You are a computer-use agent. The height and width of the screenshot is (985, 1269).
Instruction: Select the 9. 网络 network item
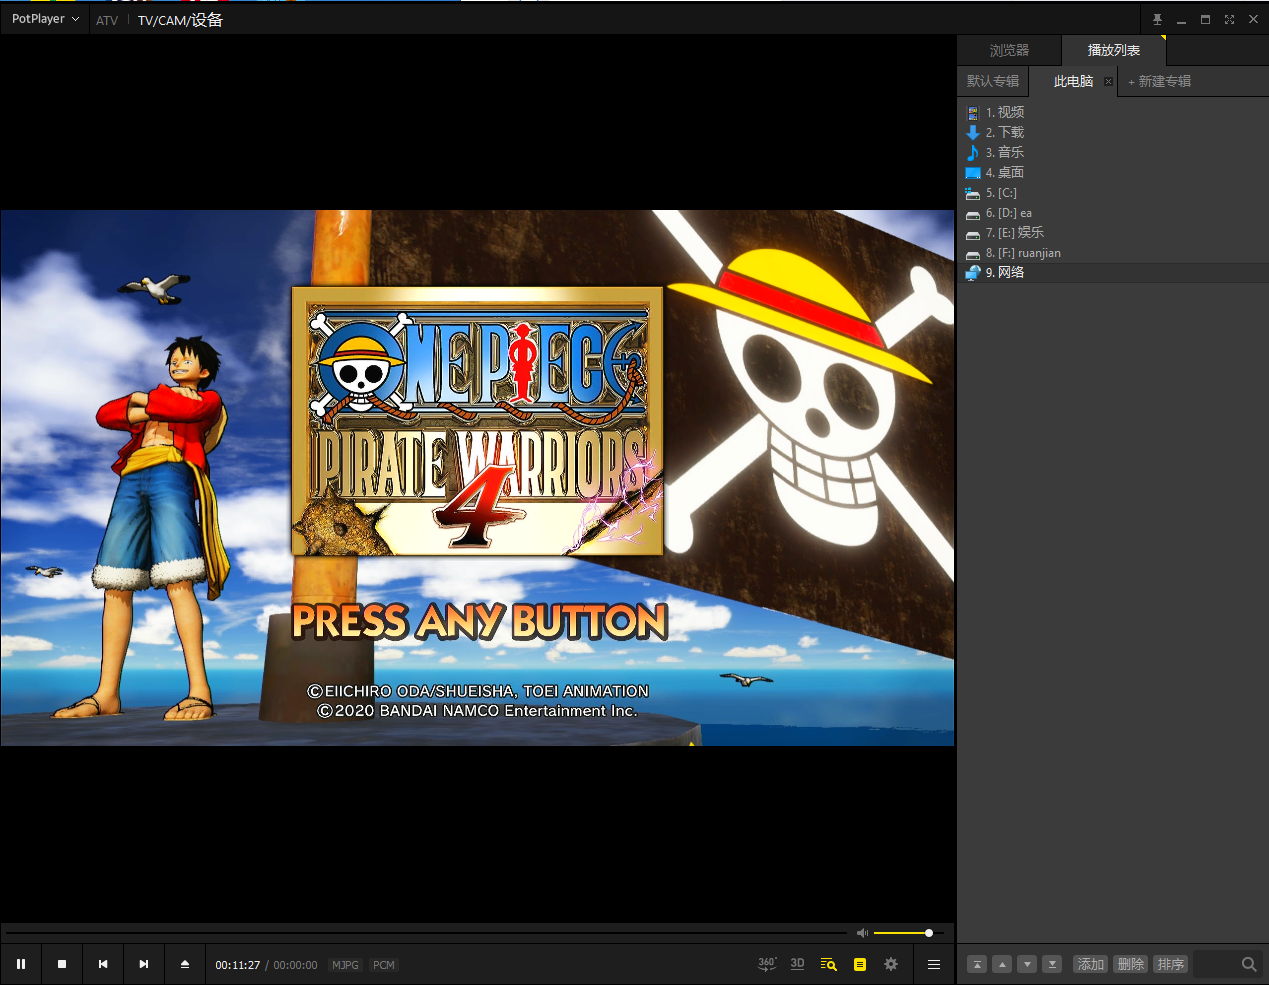click(1112, 272)
